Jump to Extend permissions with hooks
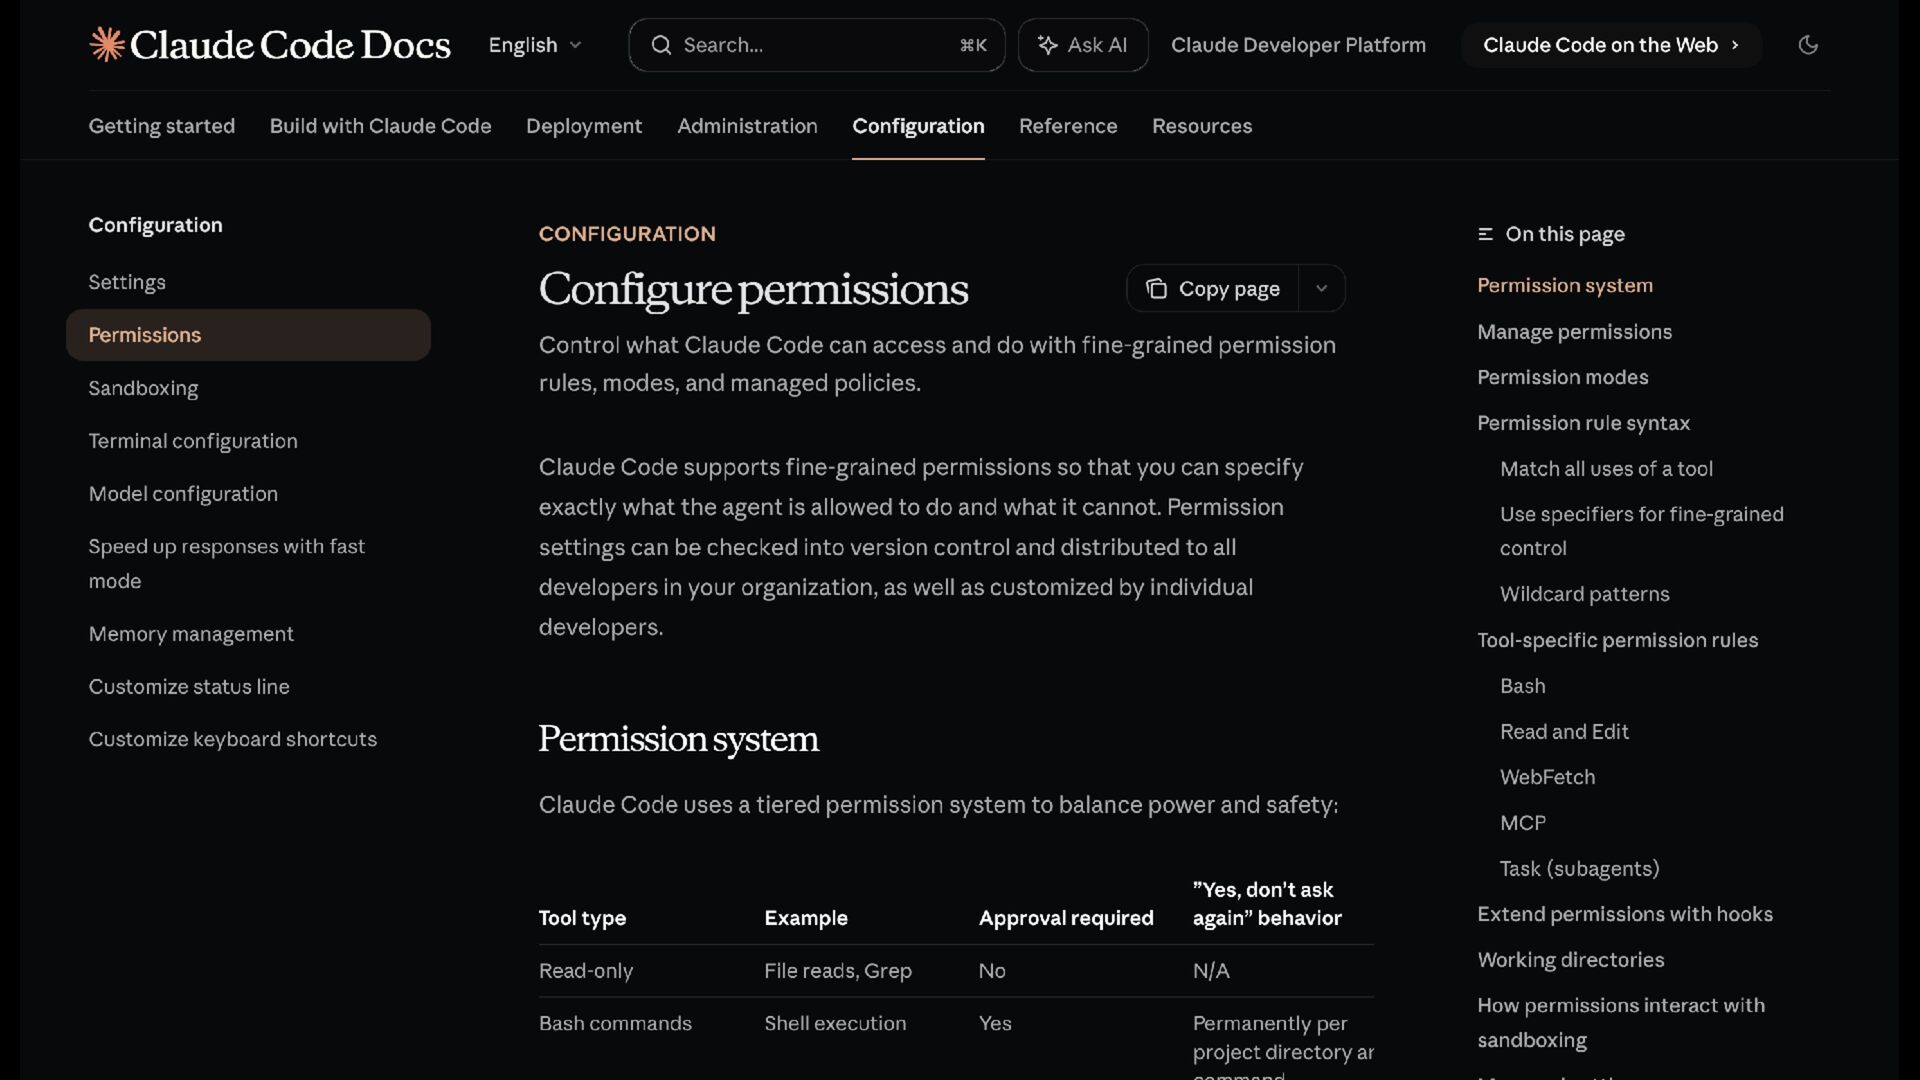 1624,914
